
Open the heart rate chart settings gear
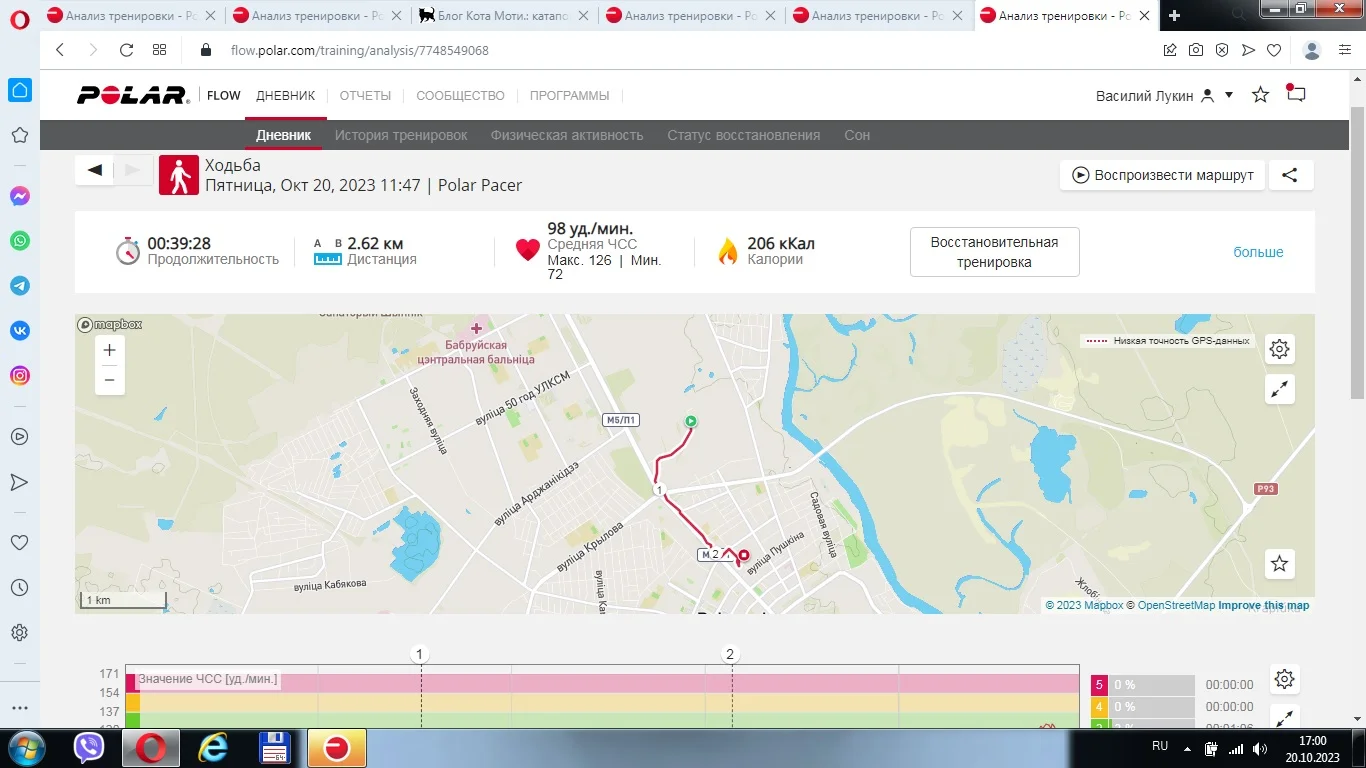coord(1285,680)
